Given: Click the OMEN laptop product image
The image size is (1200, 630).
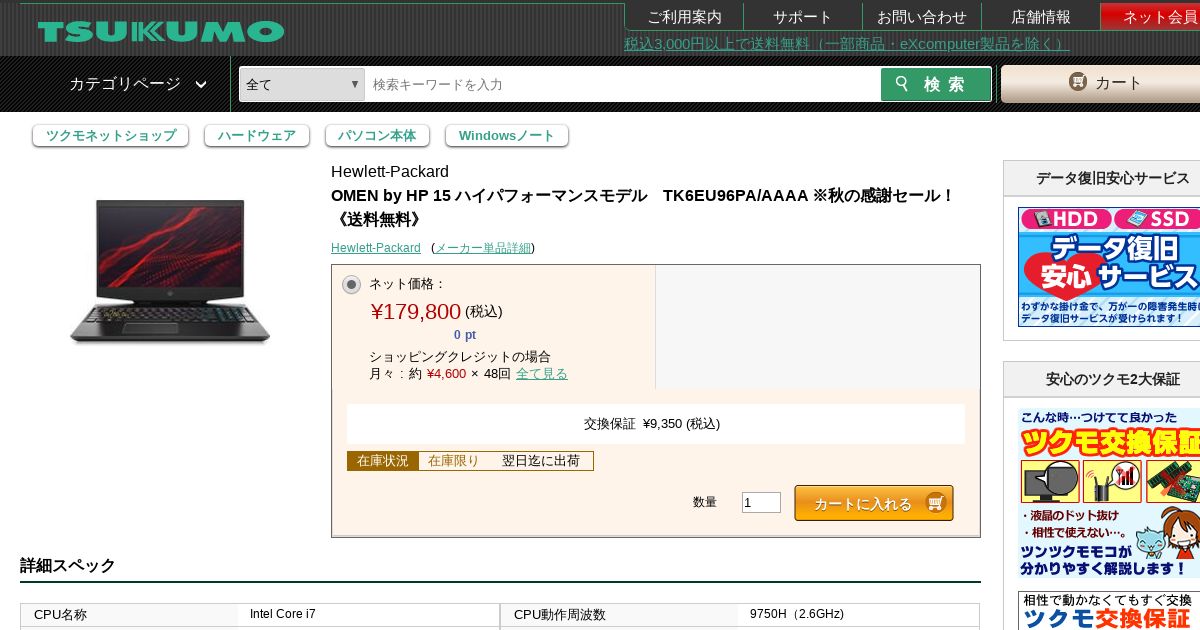Looking at the screenshot, I should pos(170,270).
